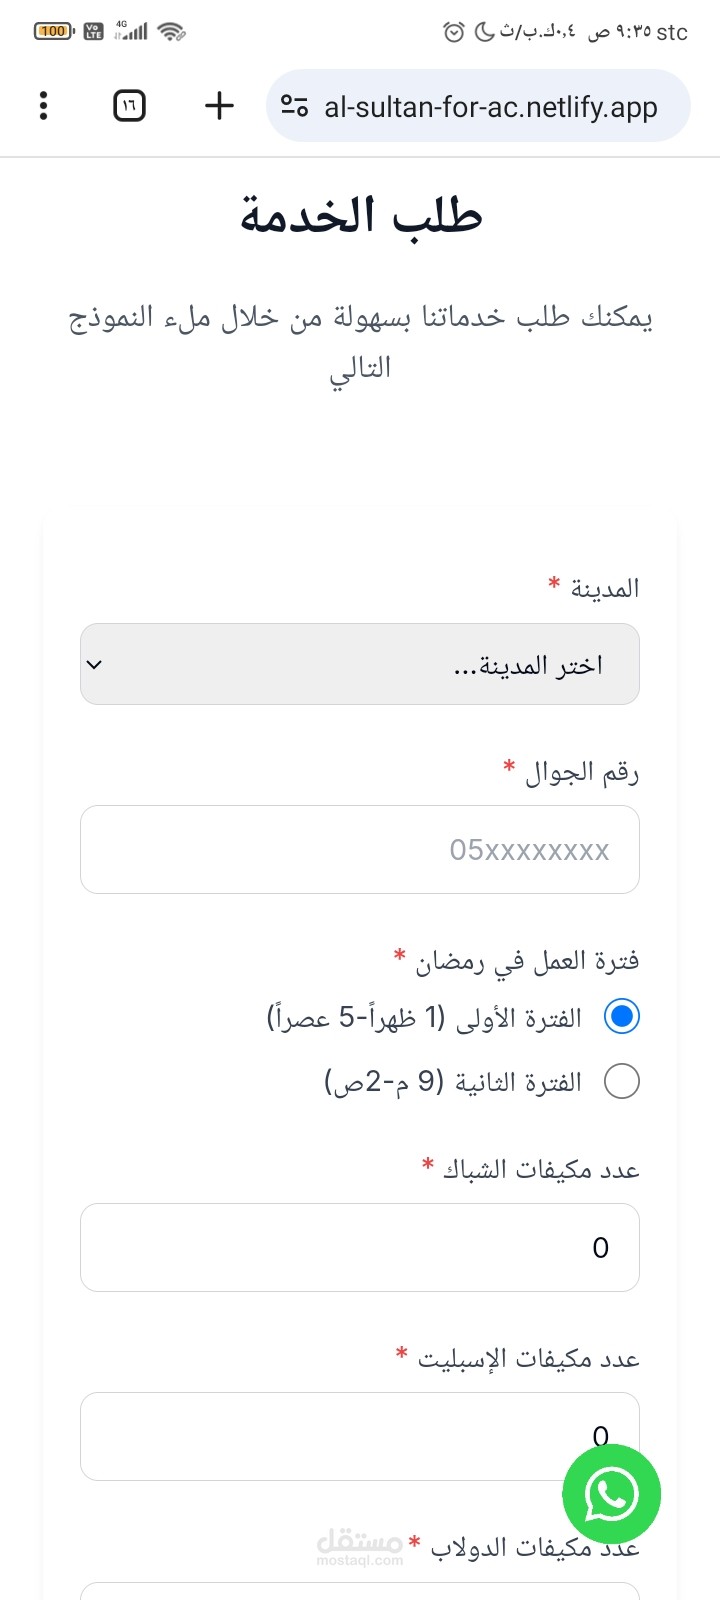Focus the mobile number field 05xxxxxxxx
Viewport: 720px width, 1600px height.
(x=360, y=849)
